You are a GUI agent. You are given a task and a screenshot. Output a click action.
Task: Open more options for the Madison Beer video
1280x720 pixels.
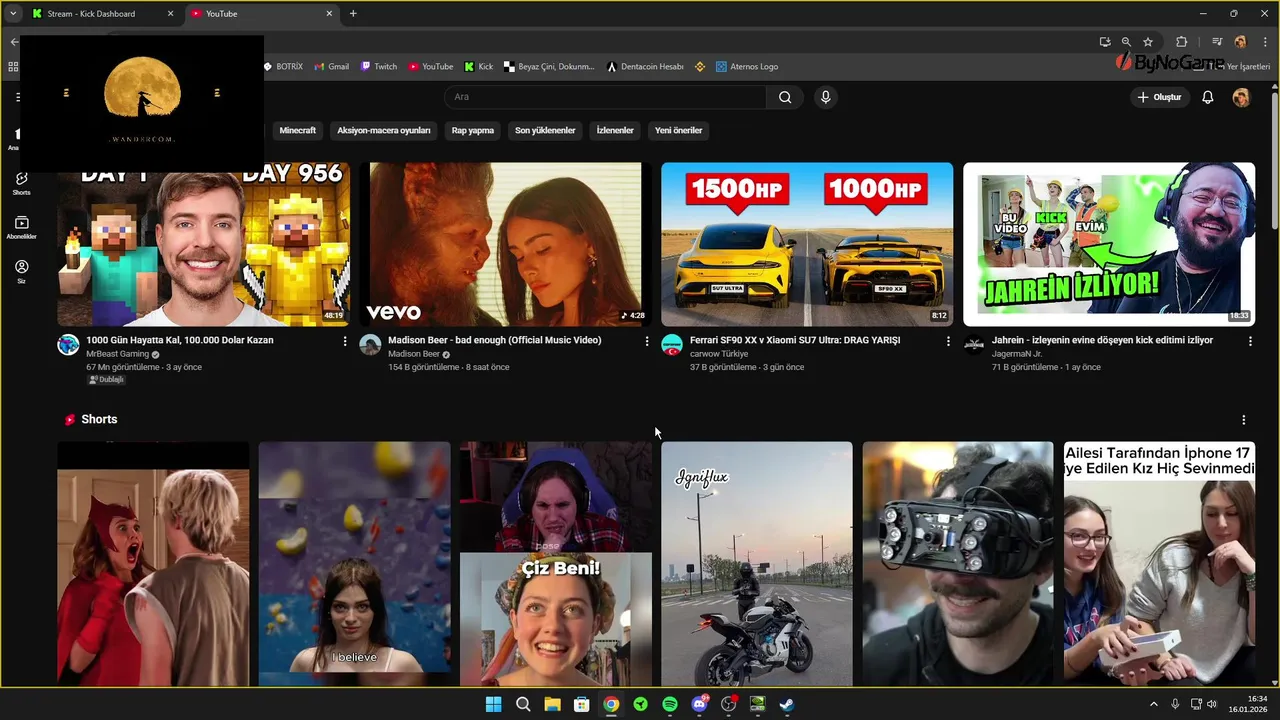click(647, 341)
